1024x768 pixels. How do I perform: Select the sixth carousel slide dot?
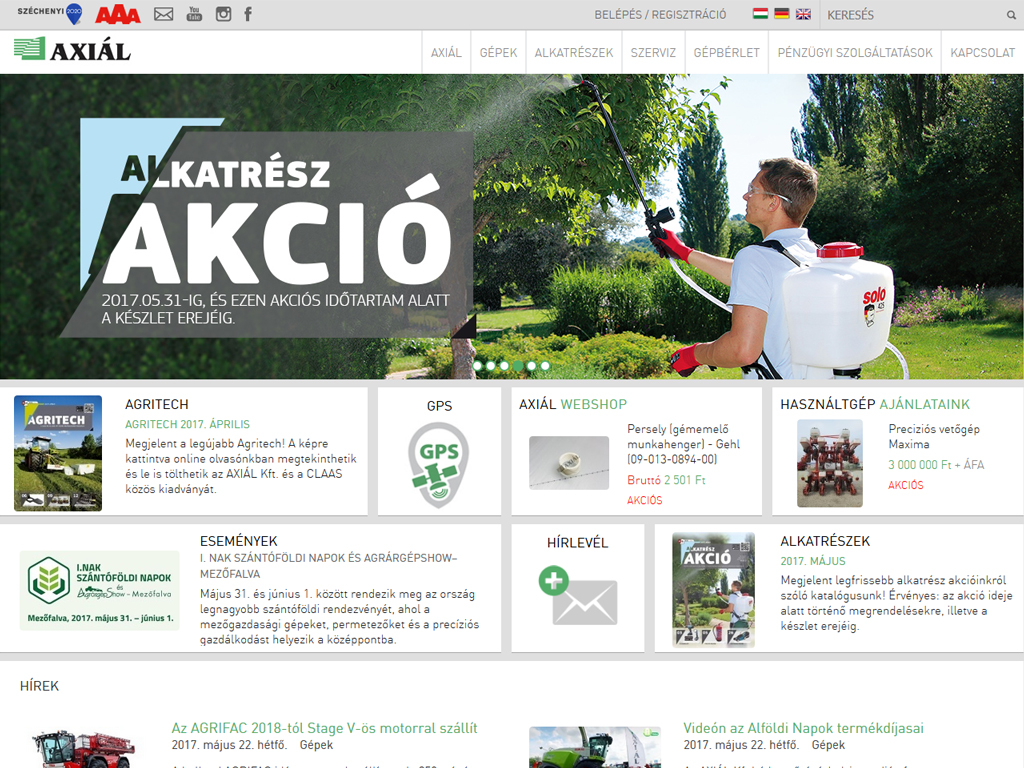(545, 366)
